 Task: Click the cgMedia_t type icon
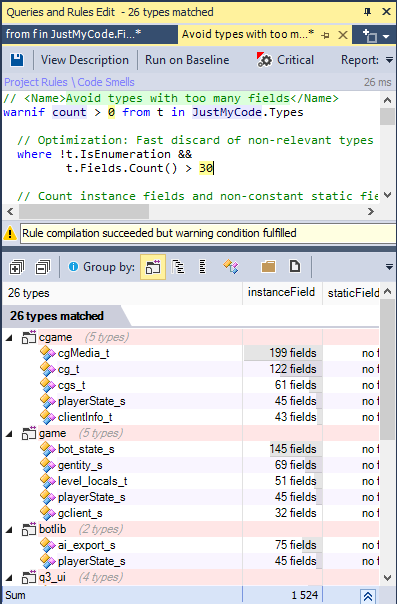click(x=48, y=353)
